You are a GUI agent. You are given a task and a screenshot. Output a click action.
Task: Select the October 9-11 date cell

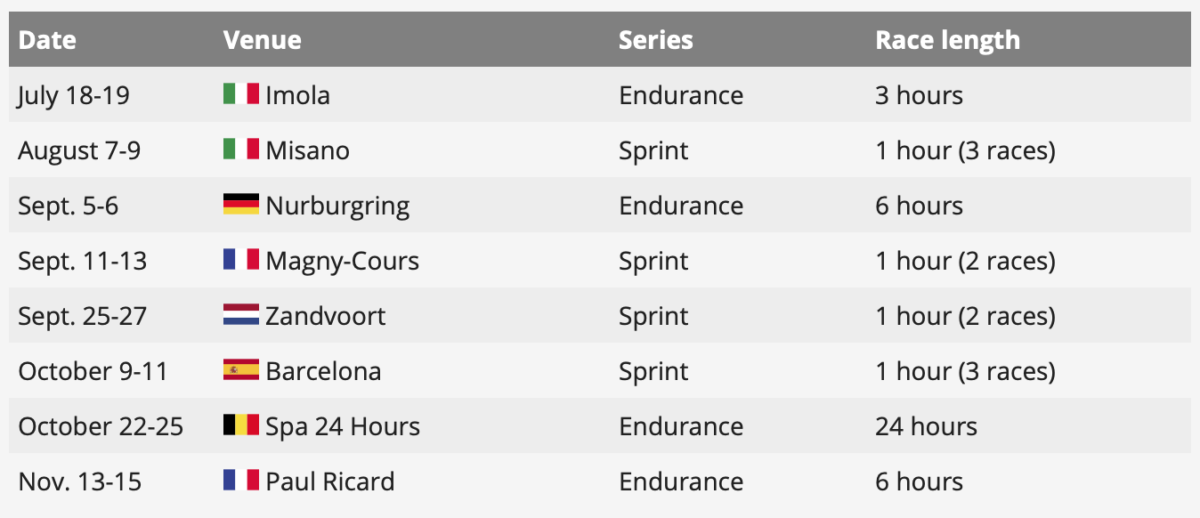tap(94, 371)
